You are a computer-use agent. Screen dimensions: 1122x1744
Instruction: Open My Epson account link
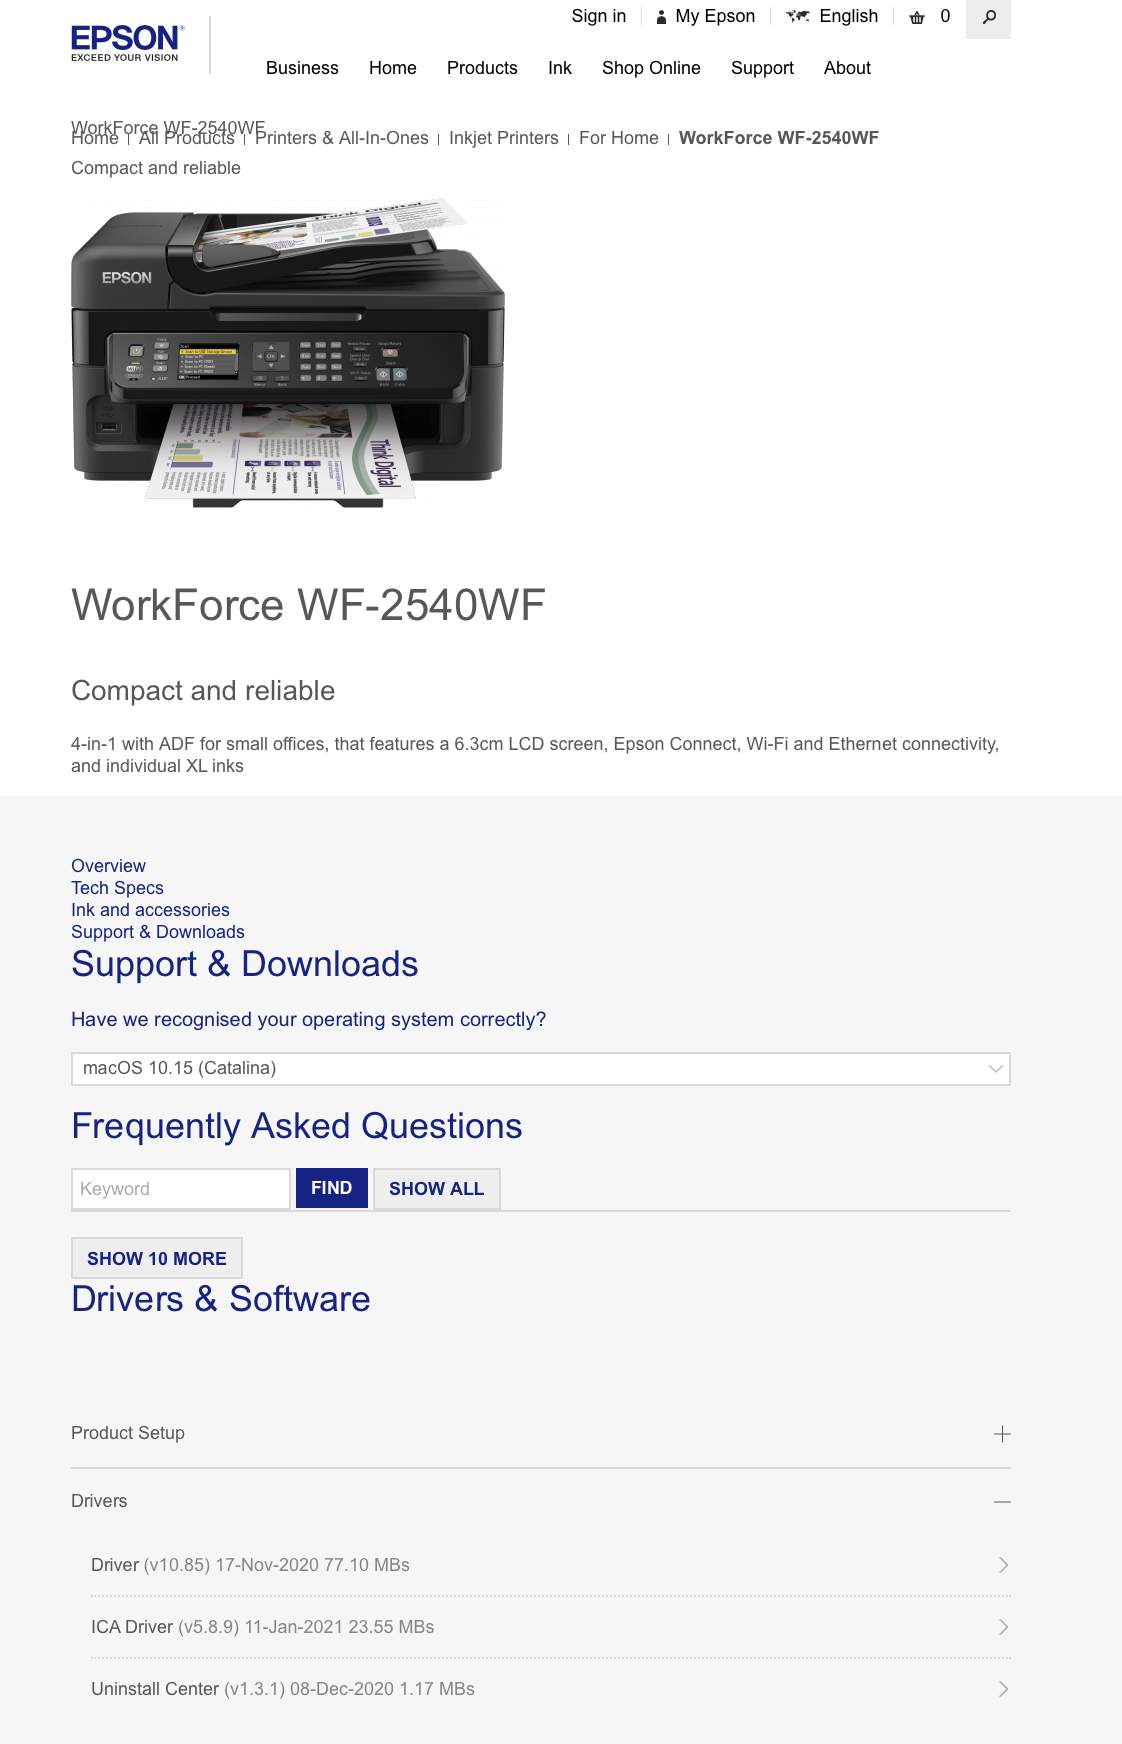(715, 16)
